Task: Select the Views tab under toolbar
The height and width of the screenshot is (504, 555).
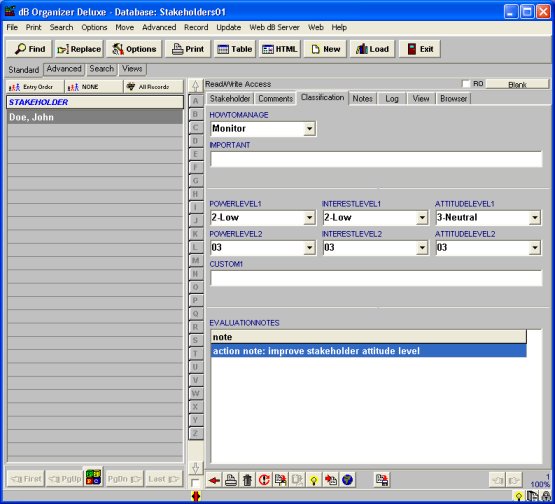Action: (132, 69)
